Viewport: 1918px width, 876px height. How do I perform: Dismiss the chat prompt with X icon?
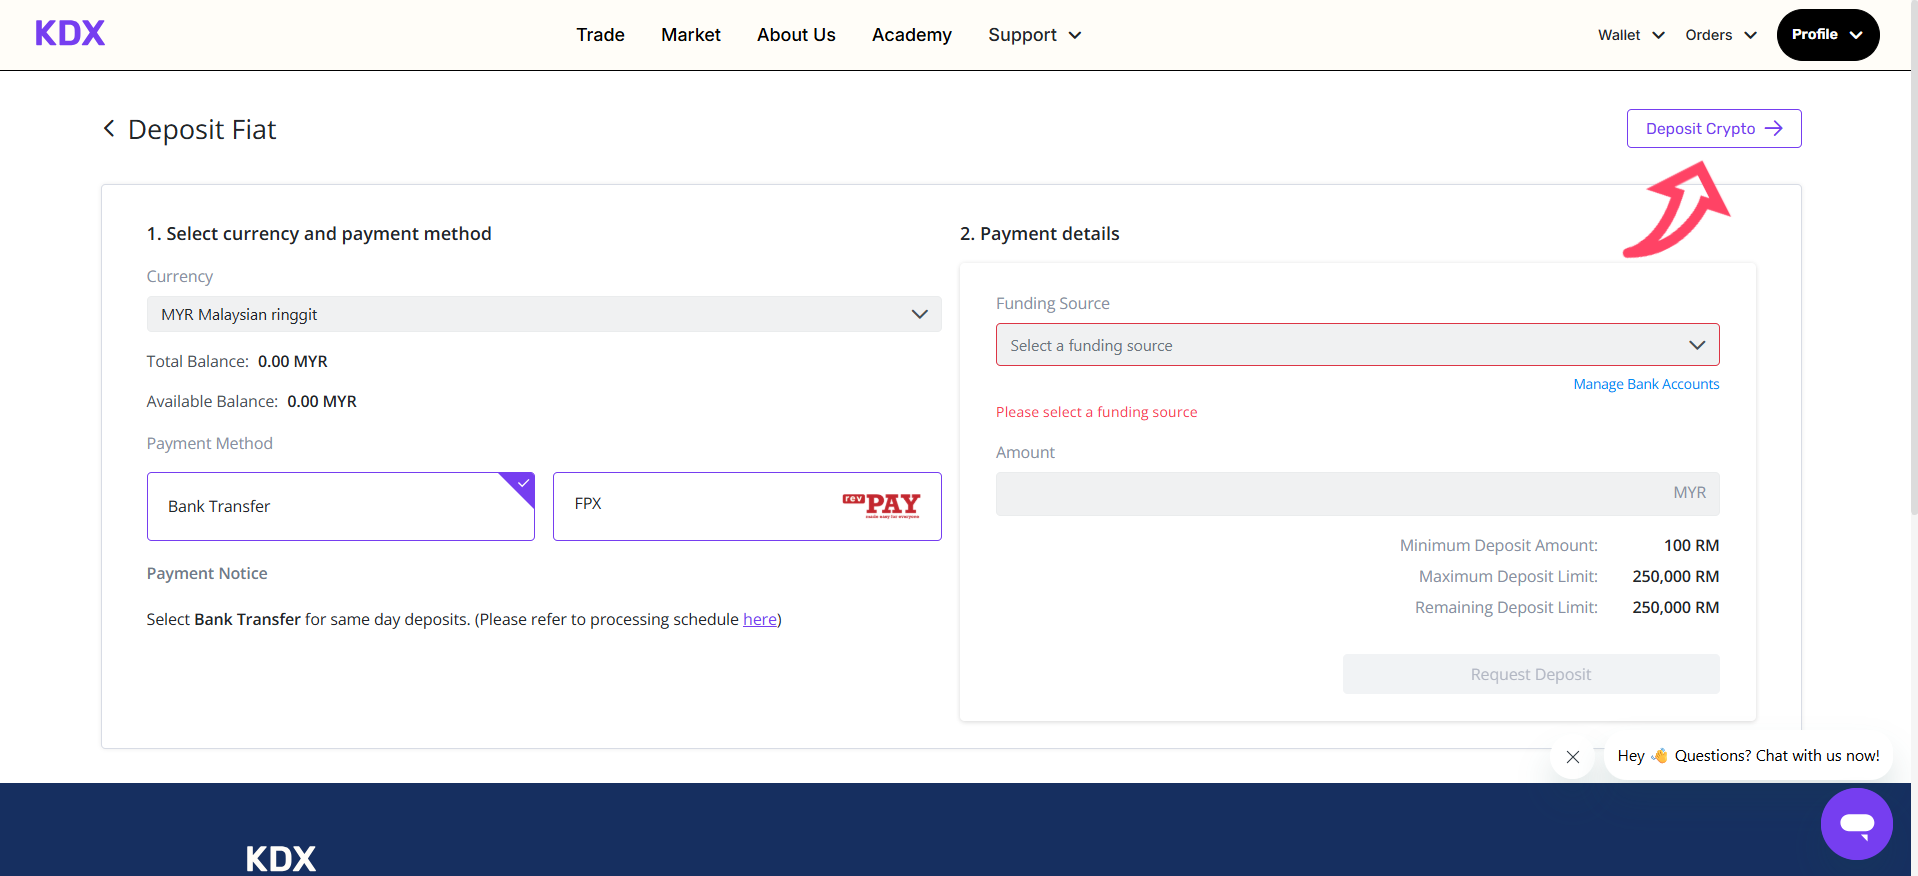(1572, 757)
